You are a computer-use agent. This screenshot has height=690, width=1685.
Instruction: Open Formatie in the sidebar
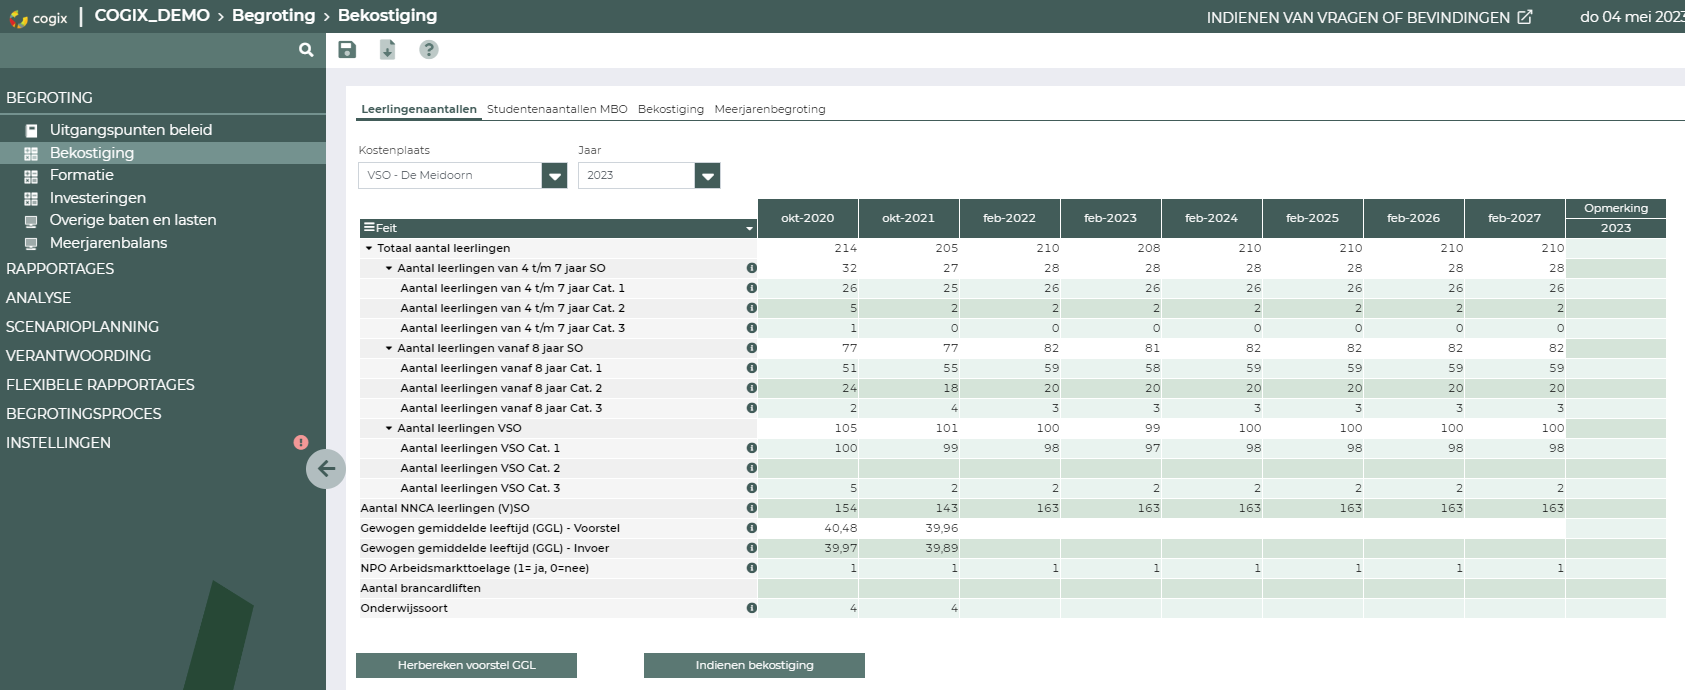[82, 175]
